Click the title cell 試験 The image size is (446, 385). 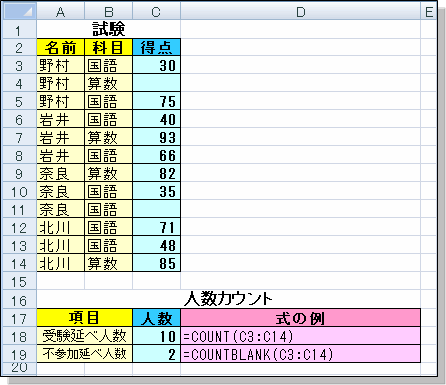tap(109, 29)
